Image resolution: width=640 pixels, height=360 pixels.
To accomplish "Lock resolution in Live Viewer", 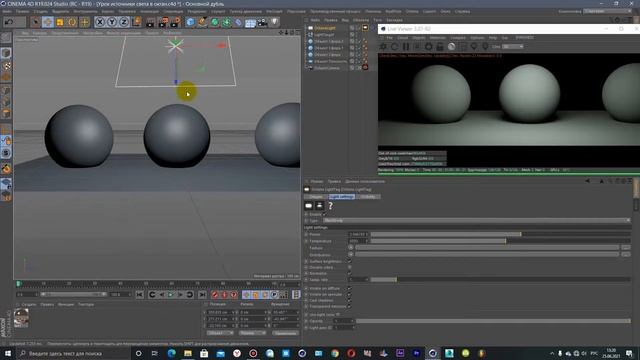I will (440, 47).
